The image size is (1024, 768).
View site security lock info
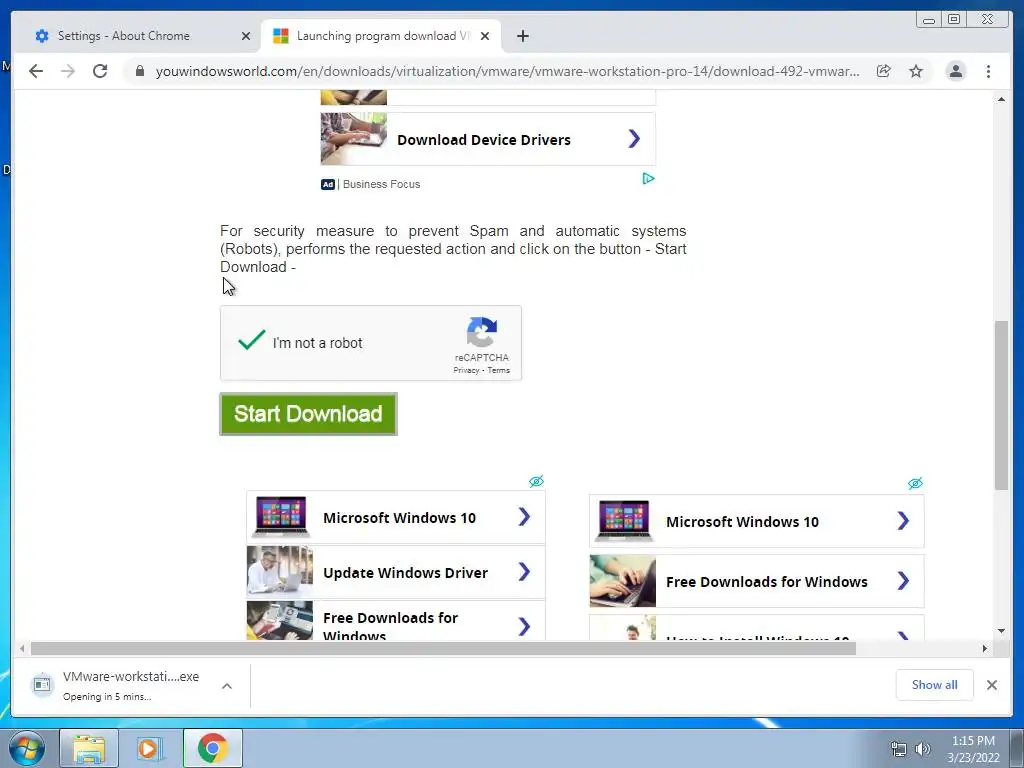(140, 71)
